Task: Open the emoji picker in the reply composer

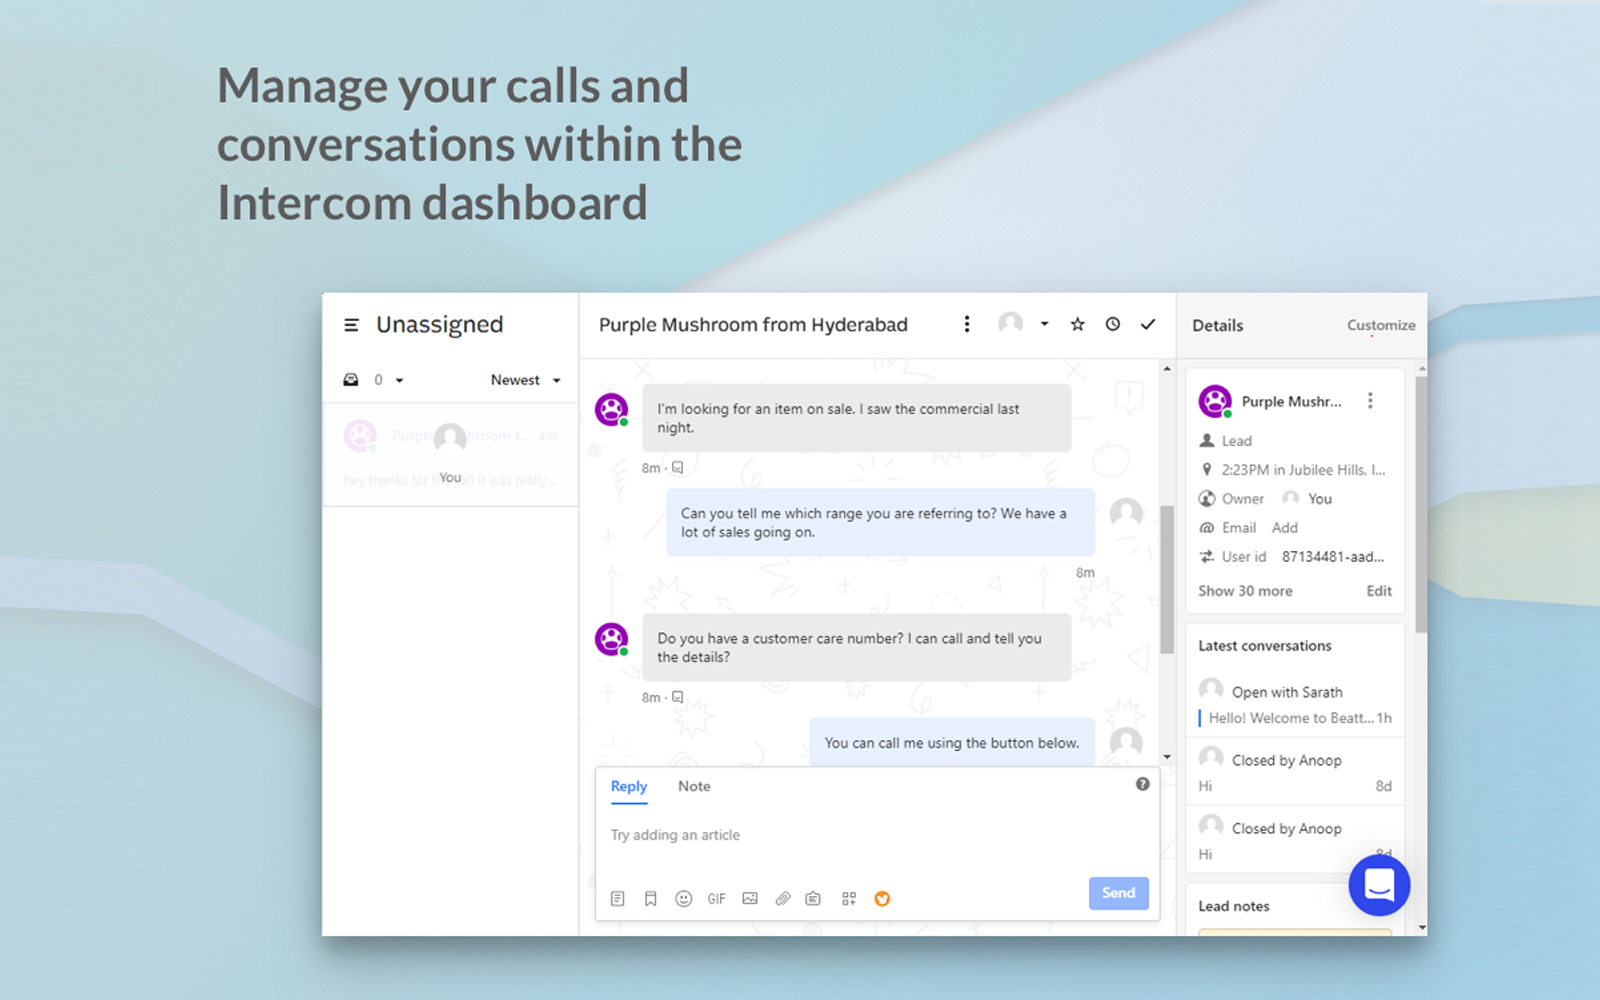Action: (x=683, y=898)
